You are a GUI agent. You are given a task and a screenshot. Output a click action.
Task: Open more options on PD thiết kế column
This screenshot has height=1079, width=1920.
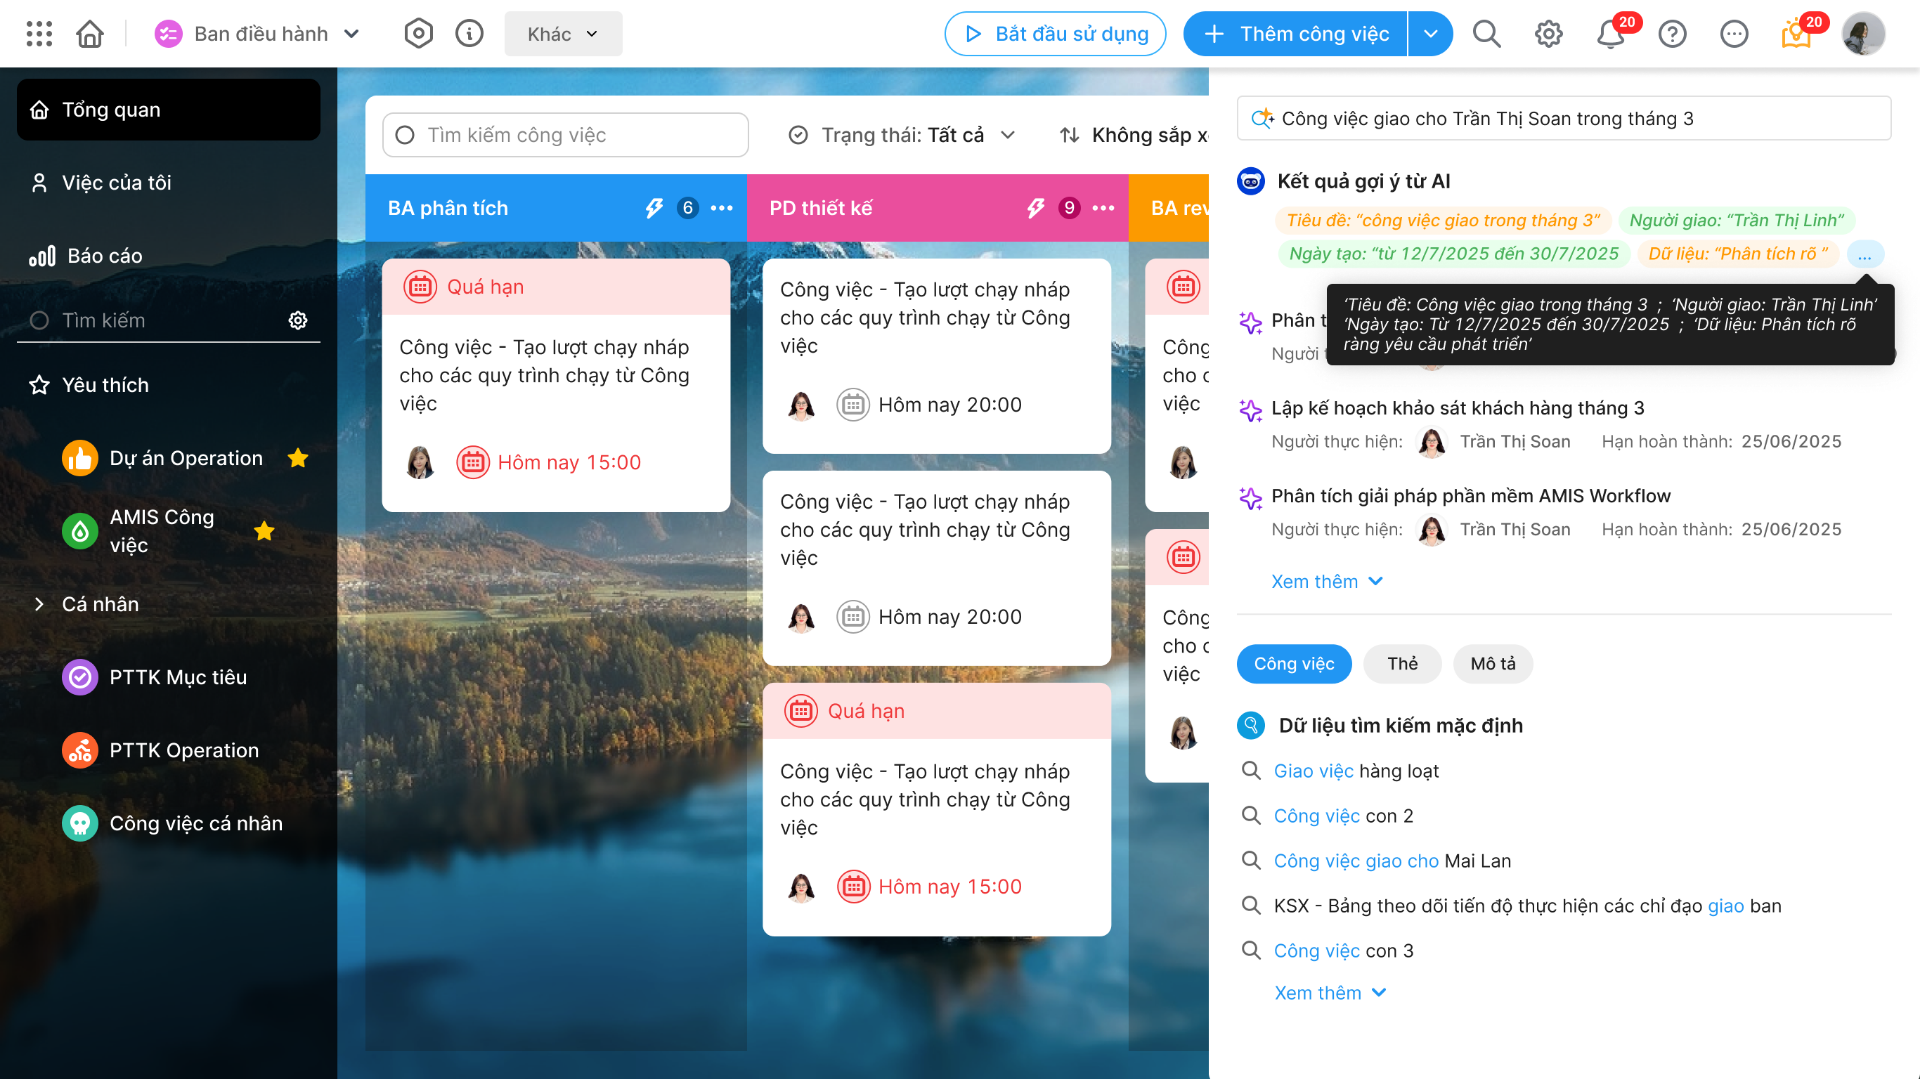tap(1104, 208)
